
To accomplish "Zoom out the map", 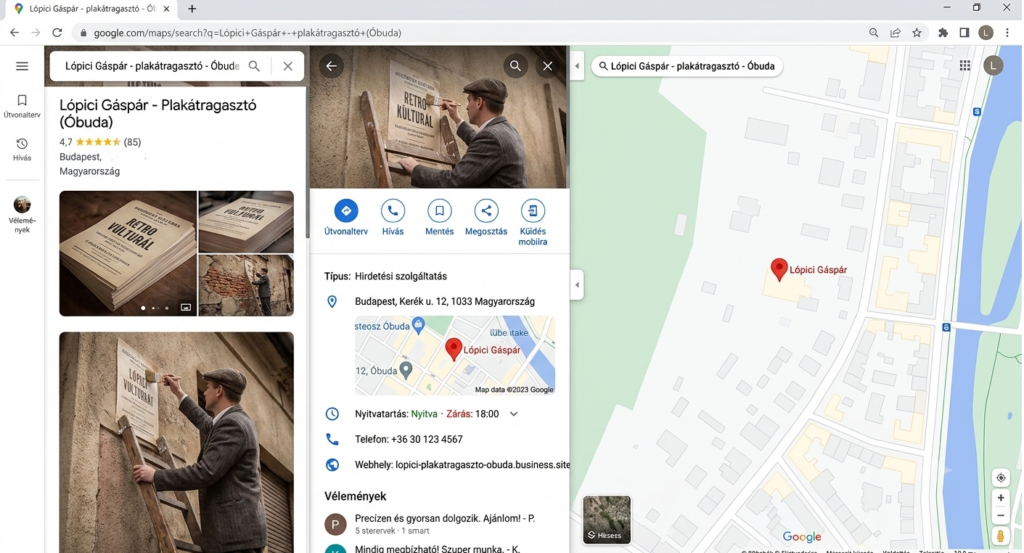I will point(1000,516).
